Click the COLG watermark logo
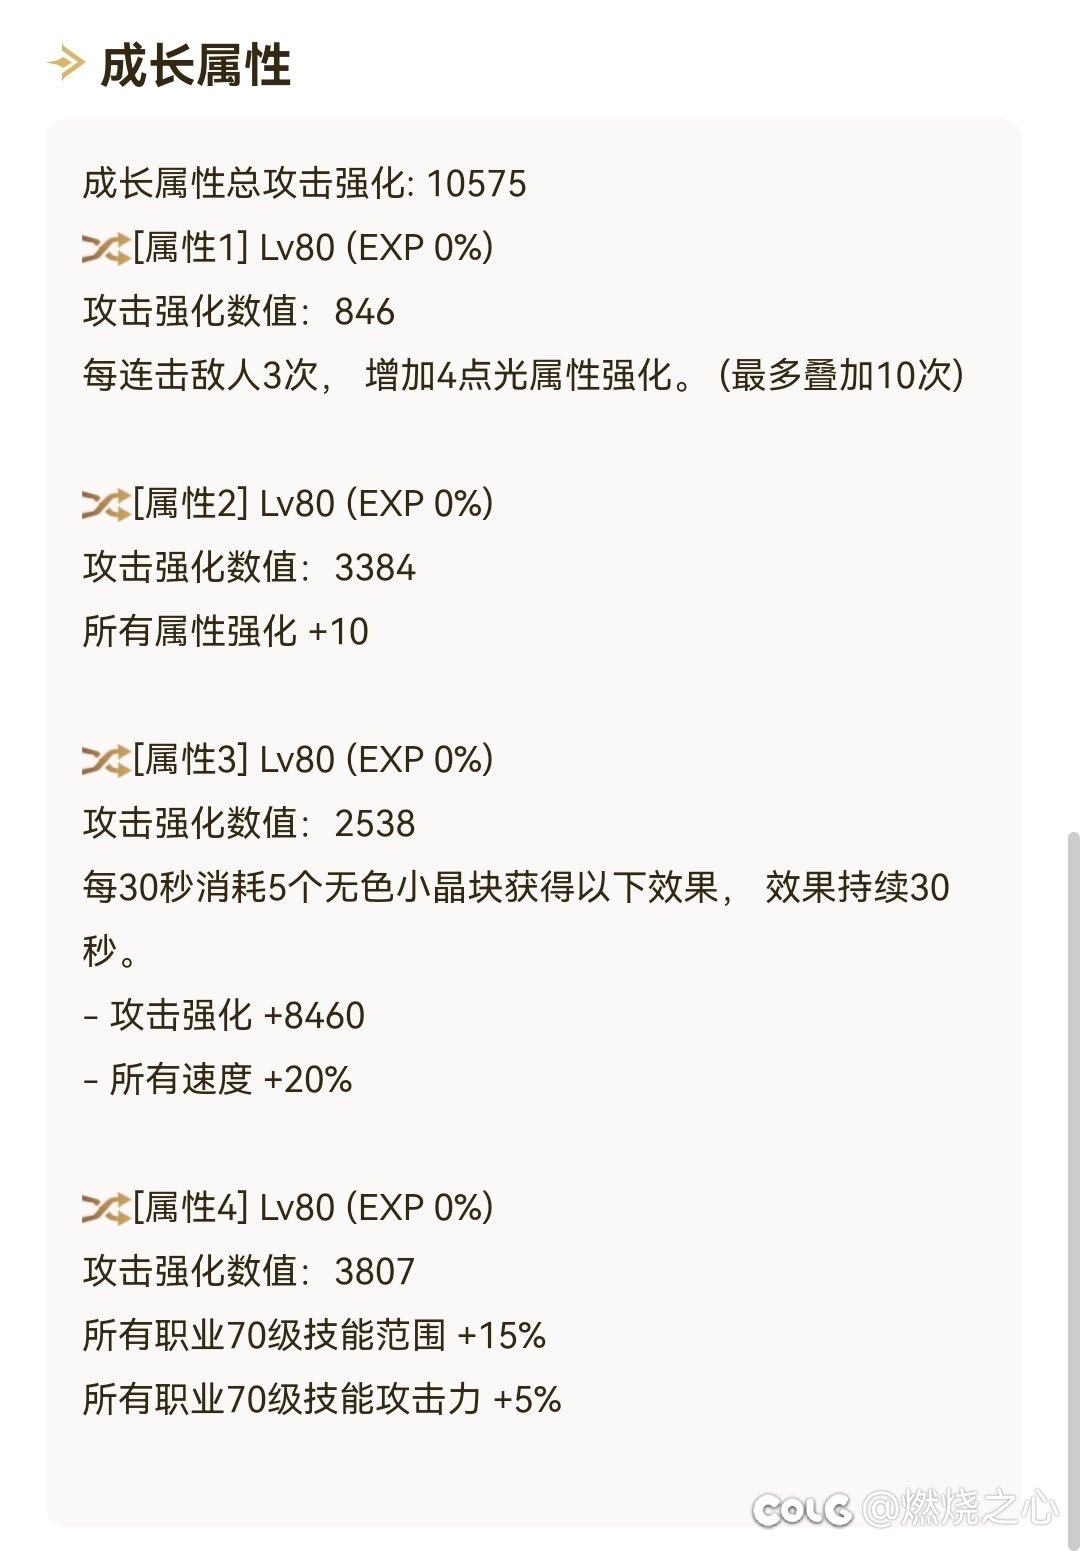The height and width of the screenshot is (1551, 1080). [803, 1509]
